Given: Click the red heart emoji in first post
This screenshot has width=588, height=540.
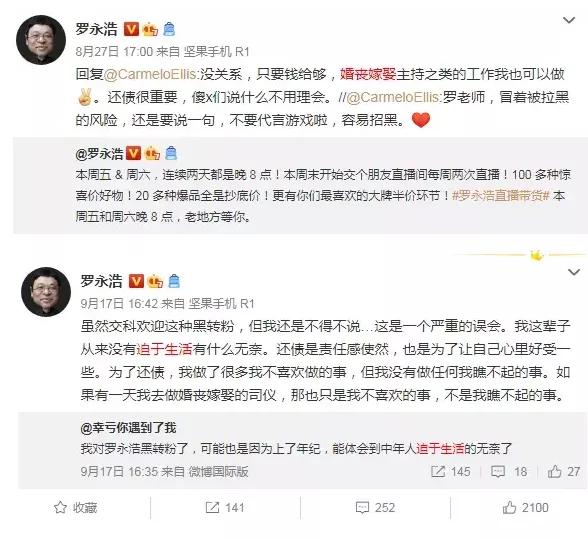Looking at the screenshot, I should point(421,120).
